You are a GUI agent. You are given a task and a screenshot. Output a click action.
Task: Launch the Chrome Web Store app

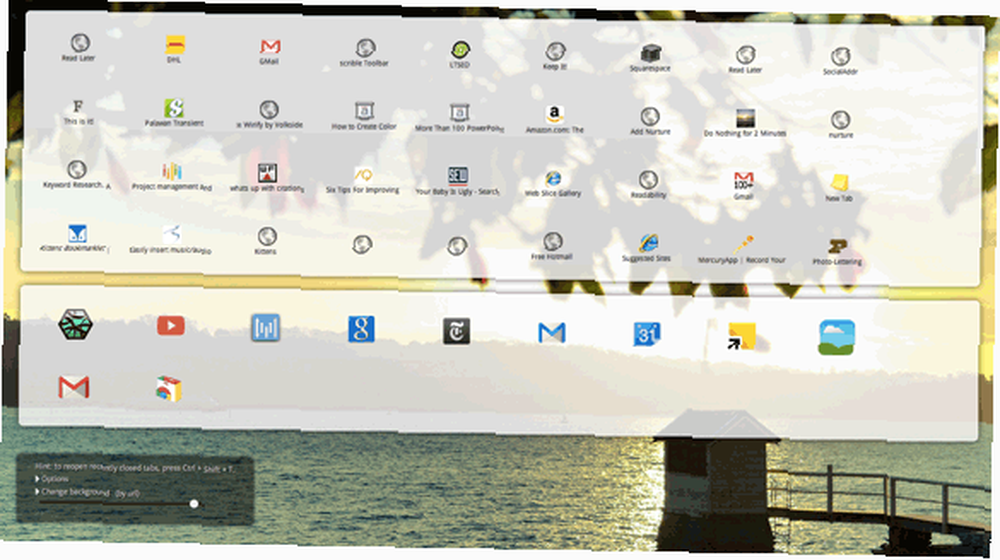pyautogui.click(x=169, y=388)
